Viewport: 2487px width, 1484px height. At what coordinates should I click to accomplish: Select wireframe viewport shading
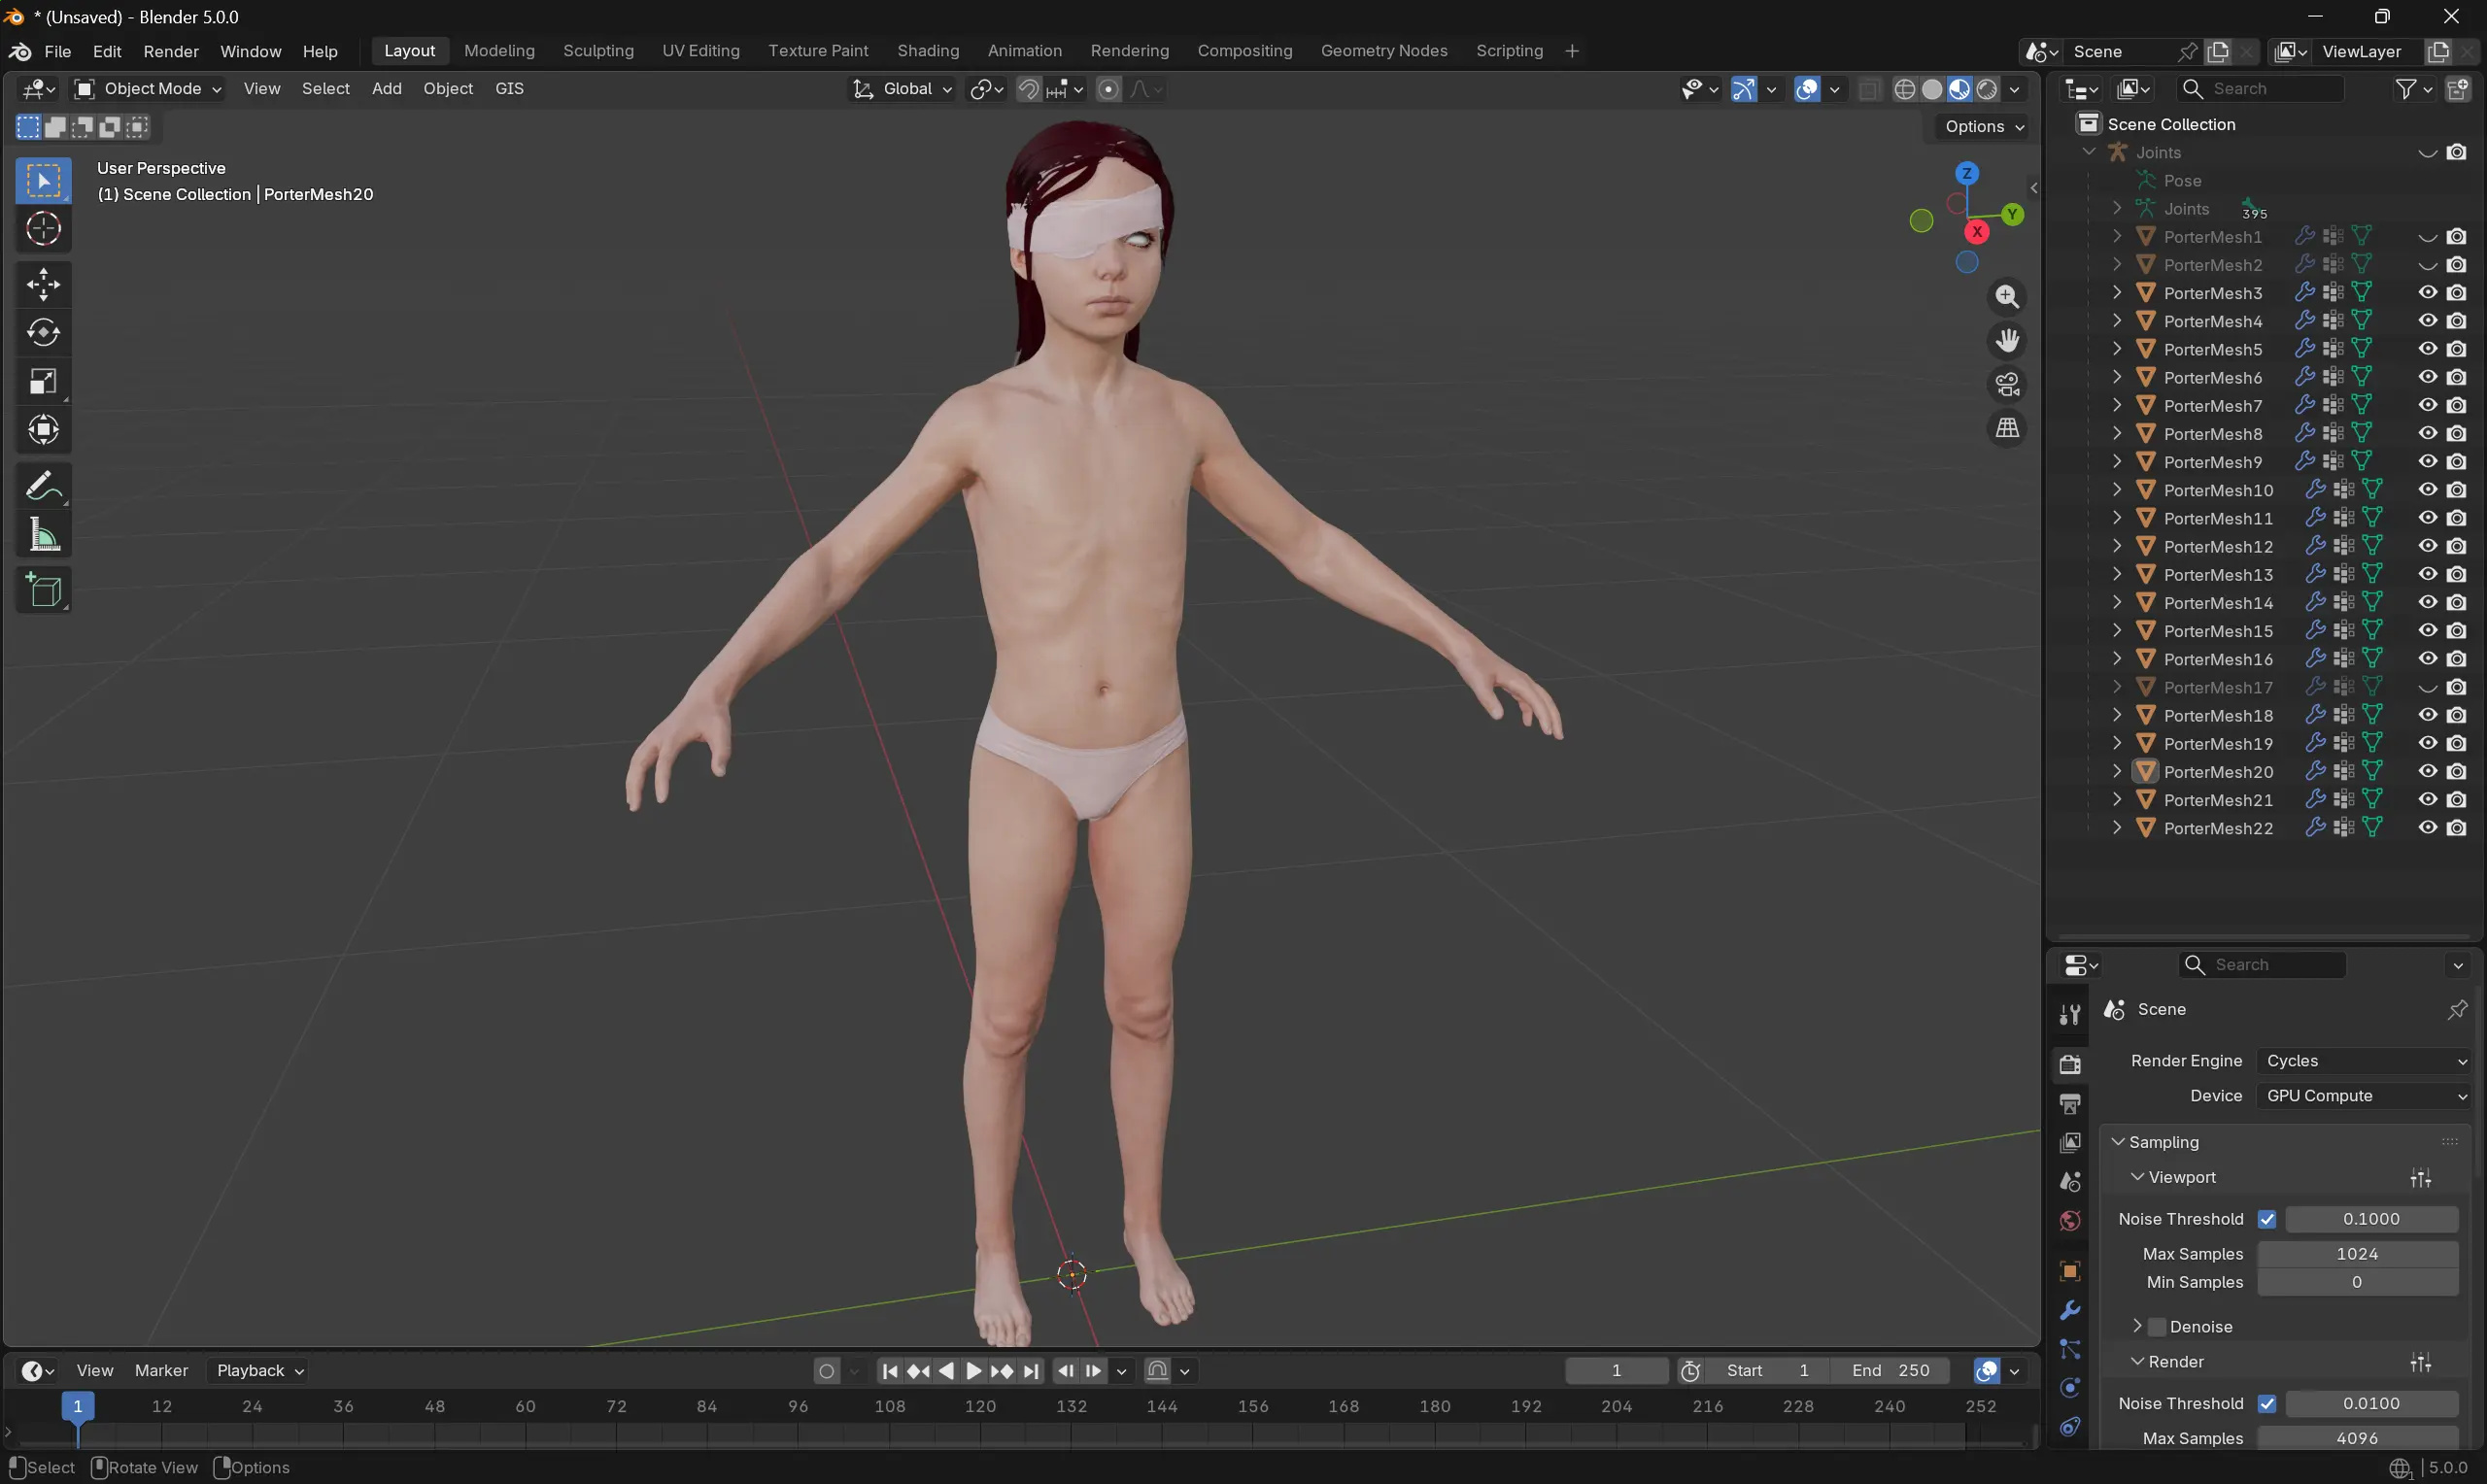pos(1905,89)
